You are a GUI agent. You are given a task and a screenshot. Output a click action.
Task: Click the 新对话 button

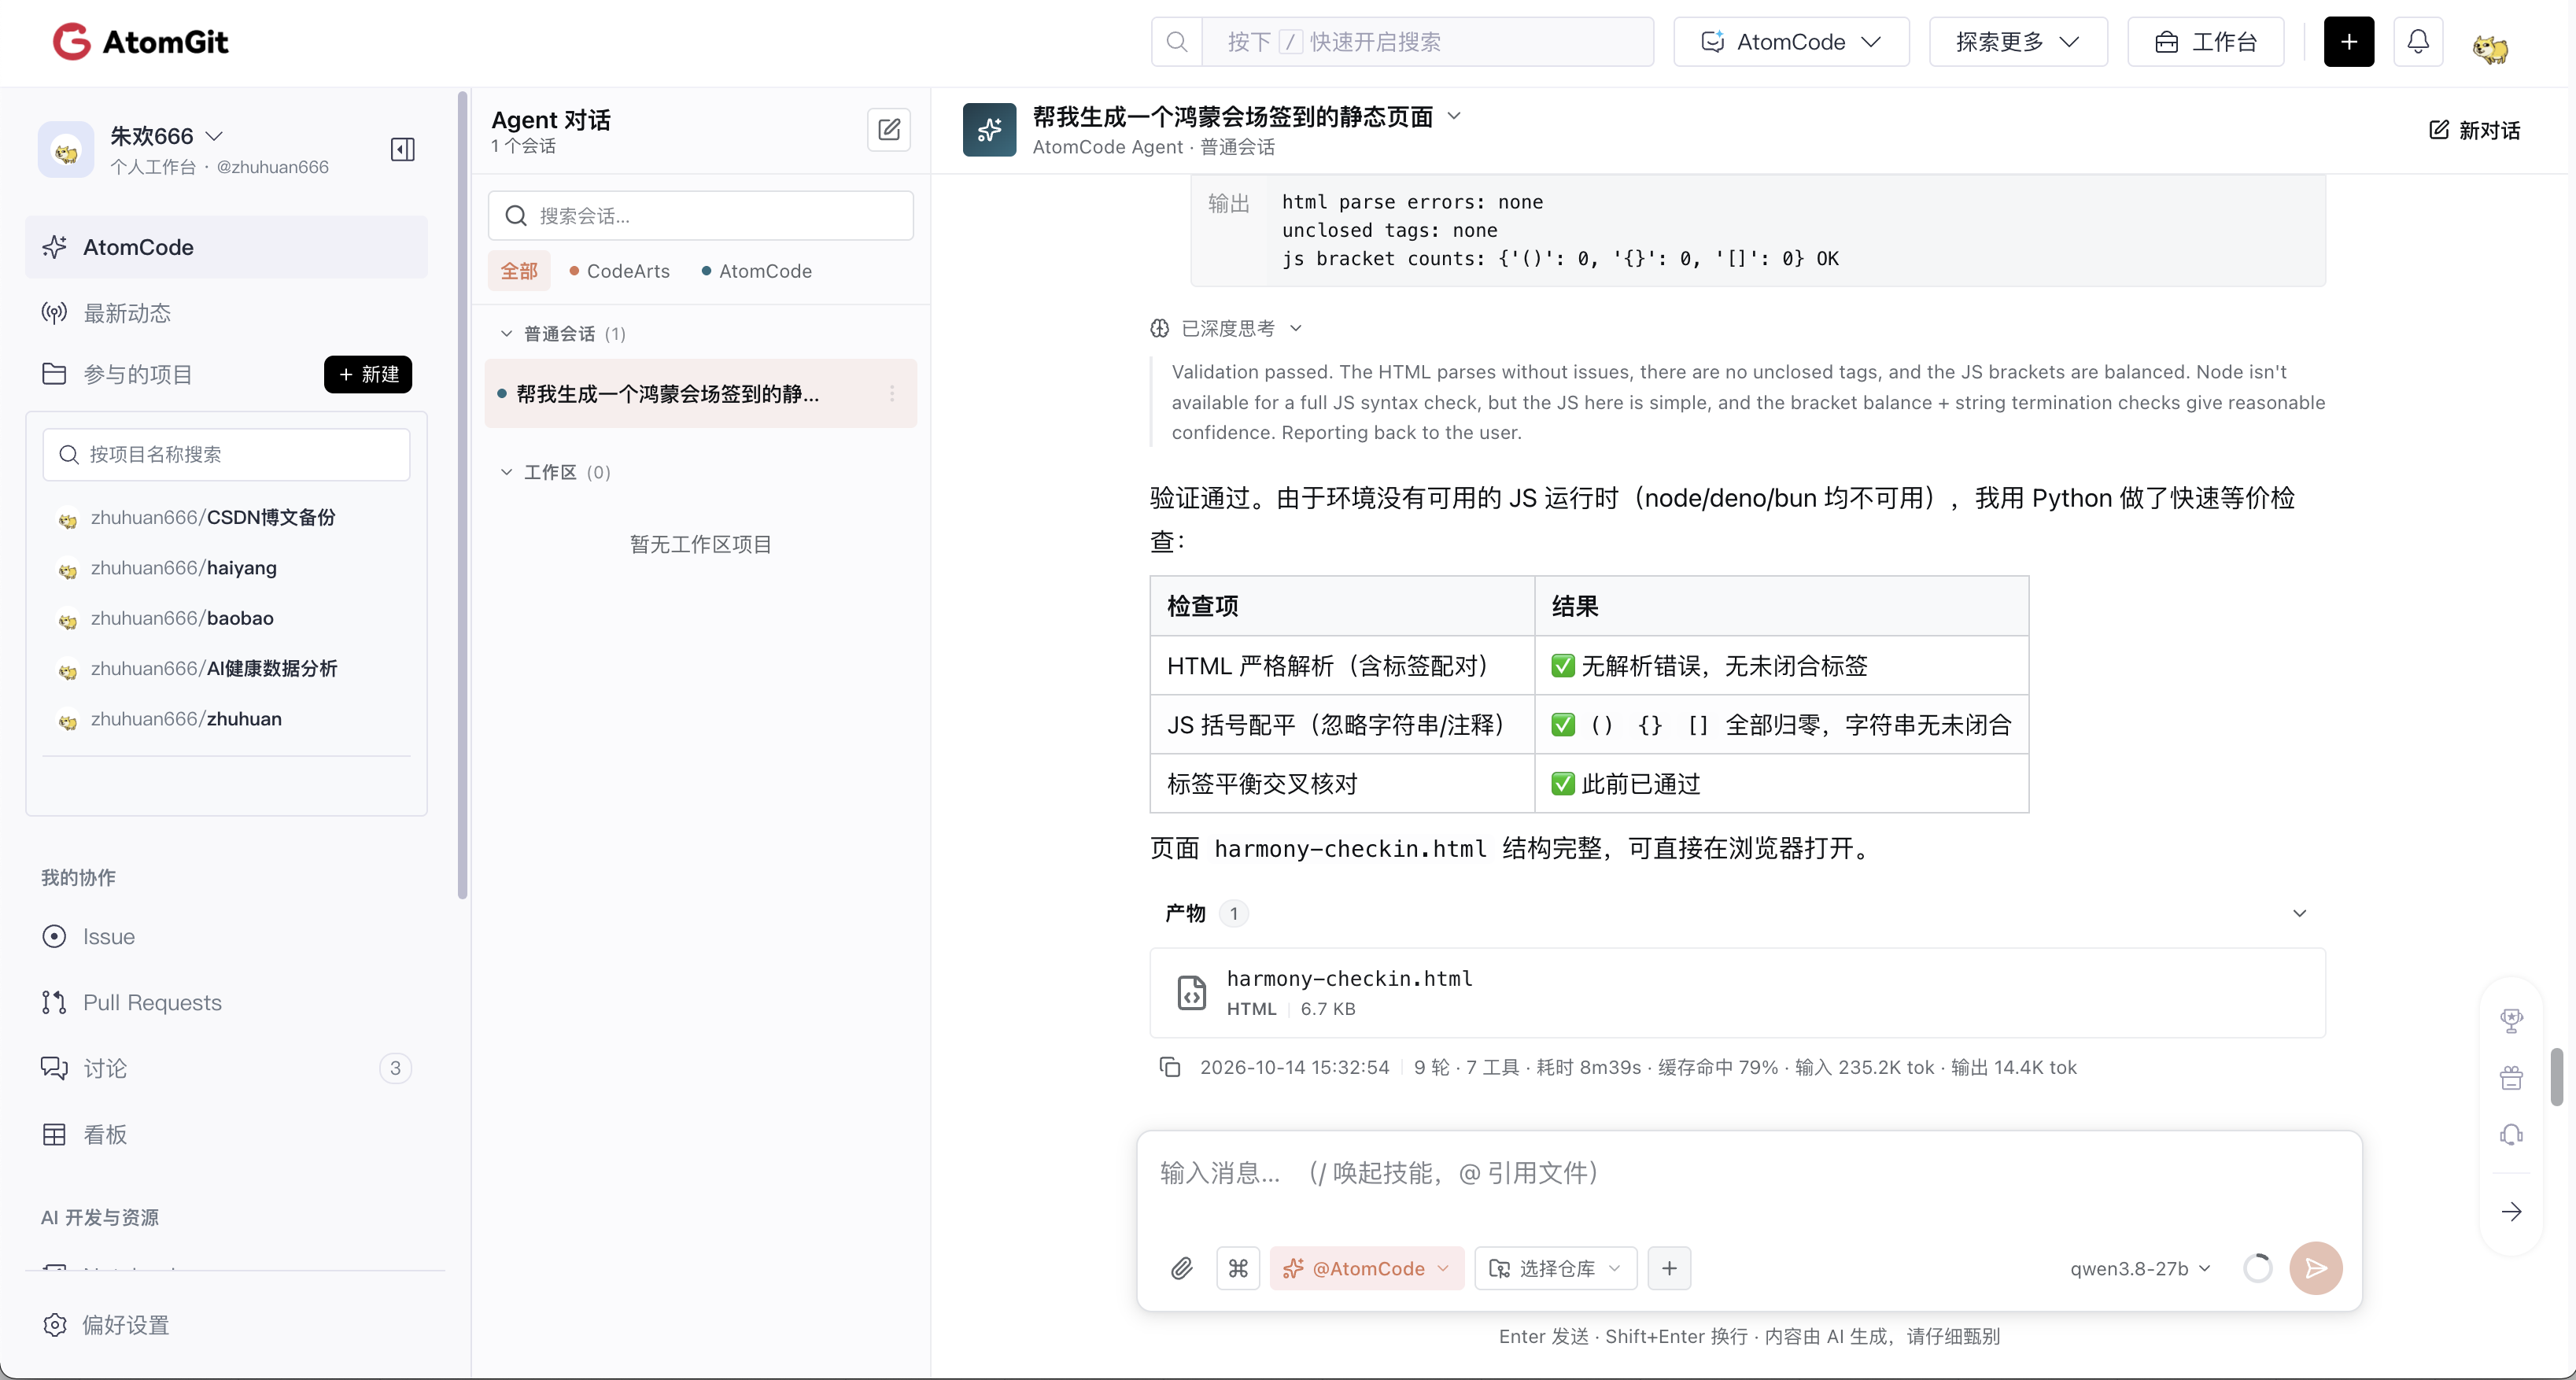(2474, 130)
